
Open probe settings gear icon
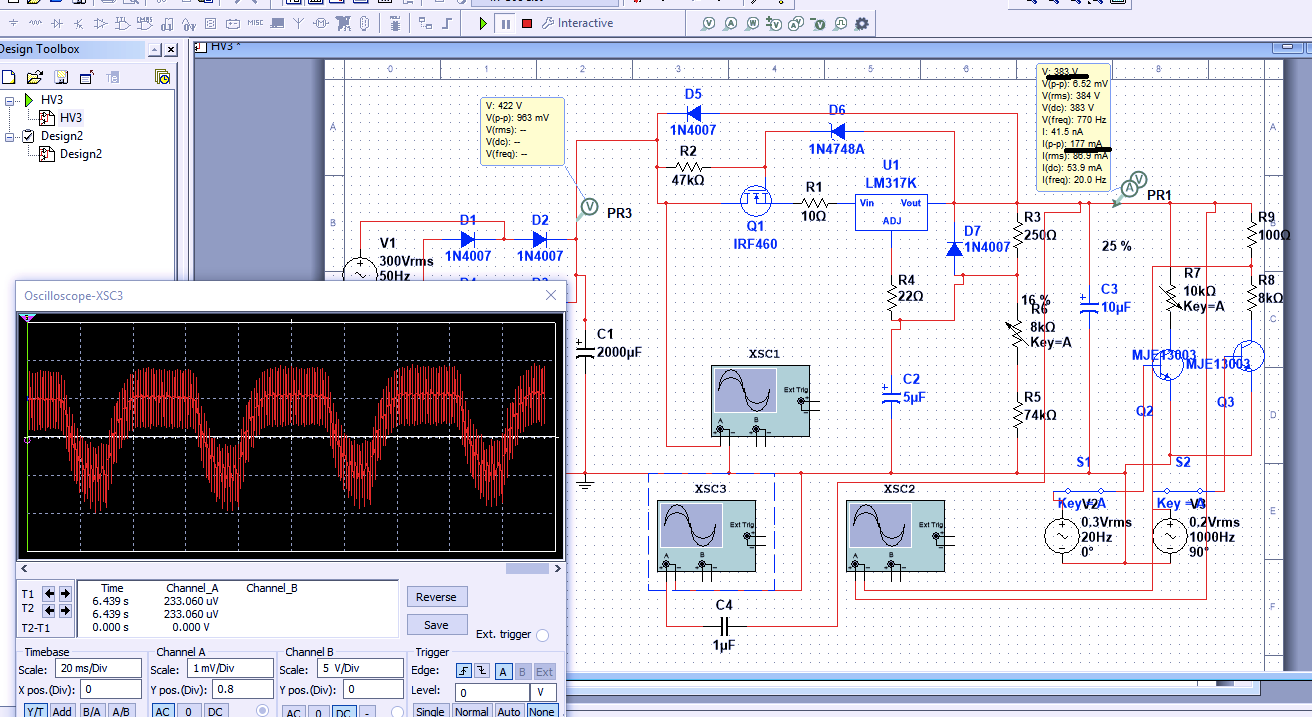click(861, 23)
